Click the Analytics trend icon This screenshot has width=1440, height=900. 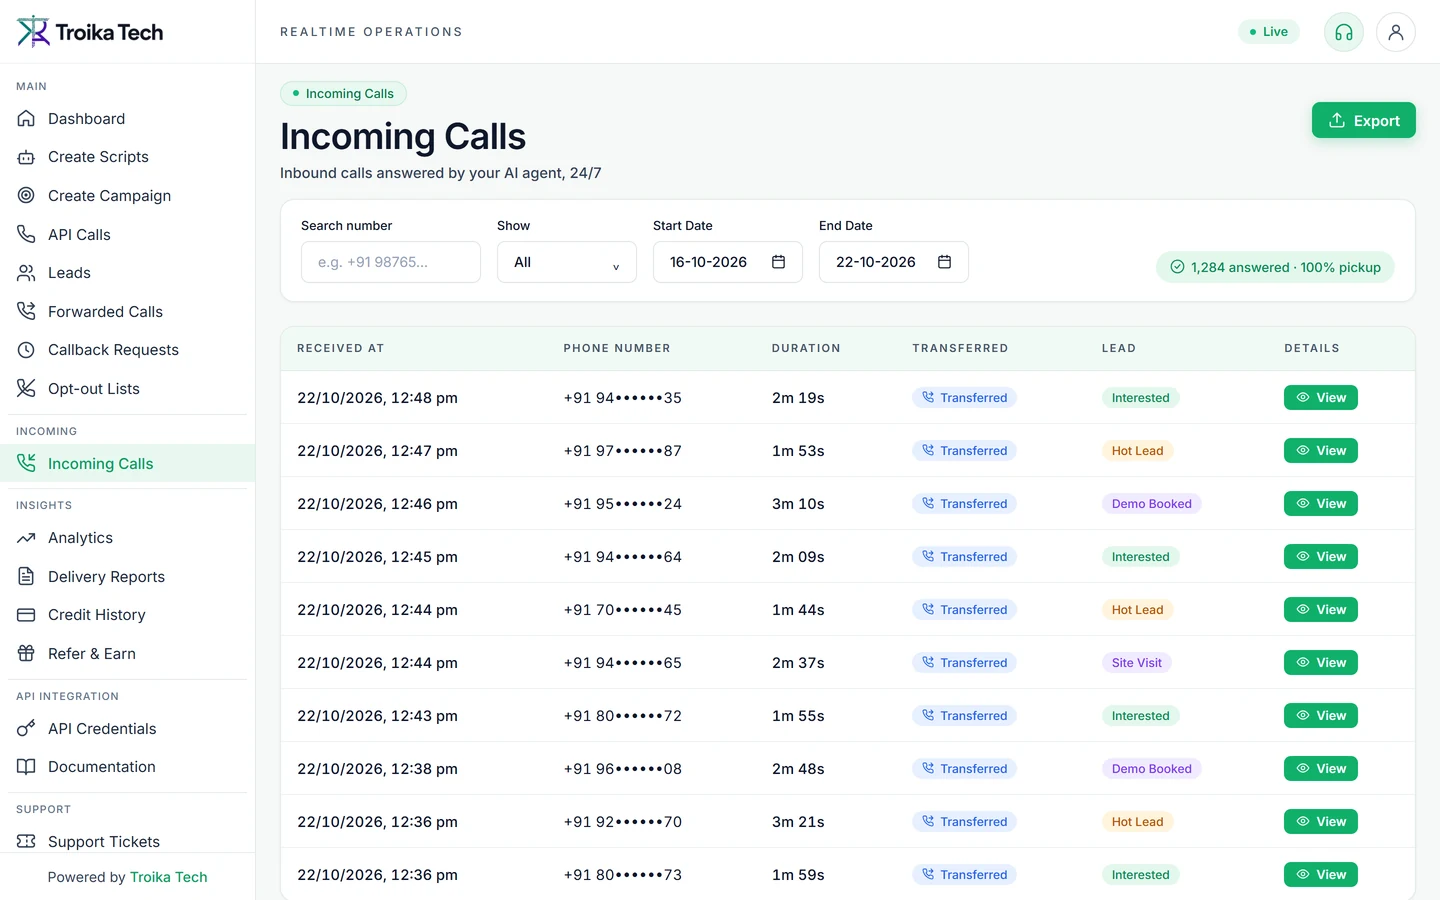click(x=26, y=538)
